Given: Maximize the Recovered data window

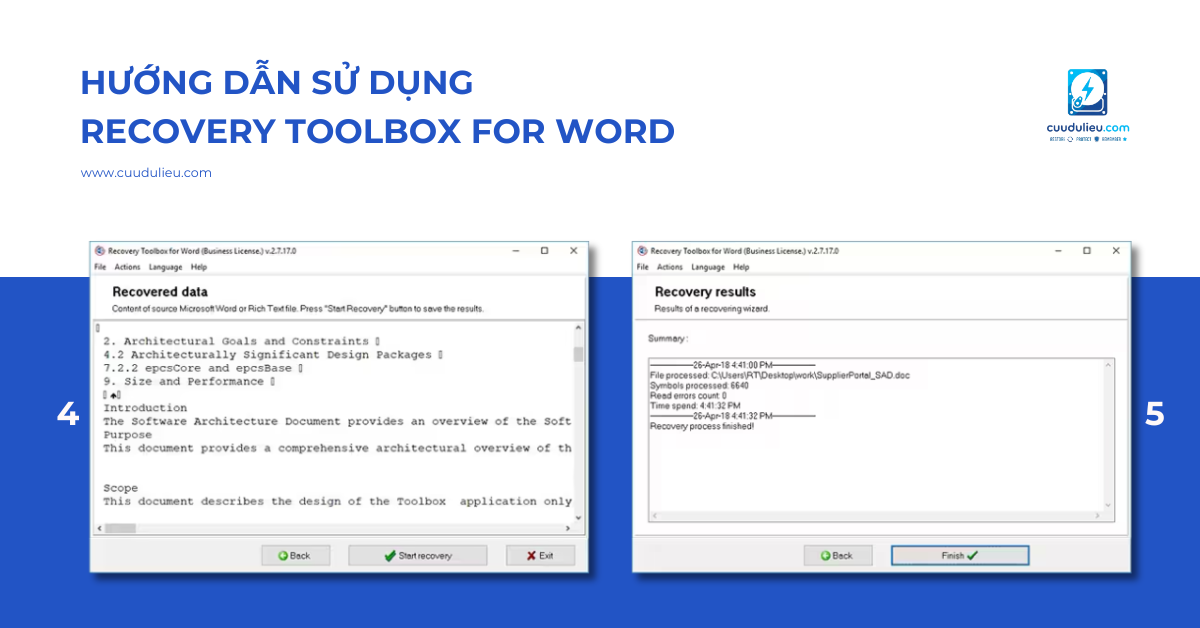Looking at the screenshot, I should [544, 250].
